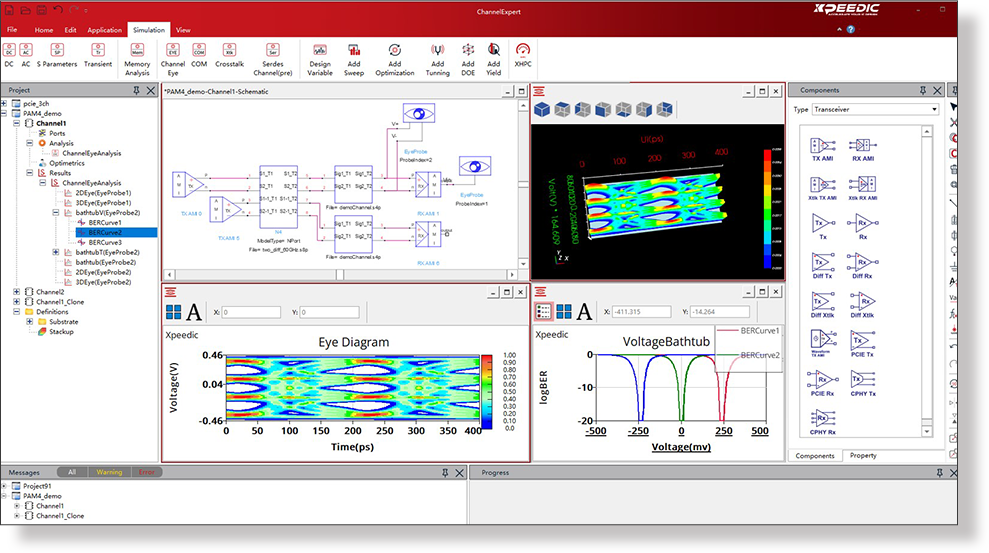Pick the RX AMI component

[x=863, y=149]
